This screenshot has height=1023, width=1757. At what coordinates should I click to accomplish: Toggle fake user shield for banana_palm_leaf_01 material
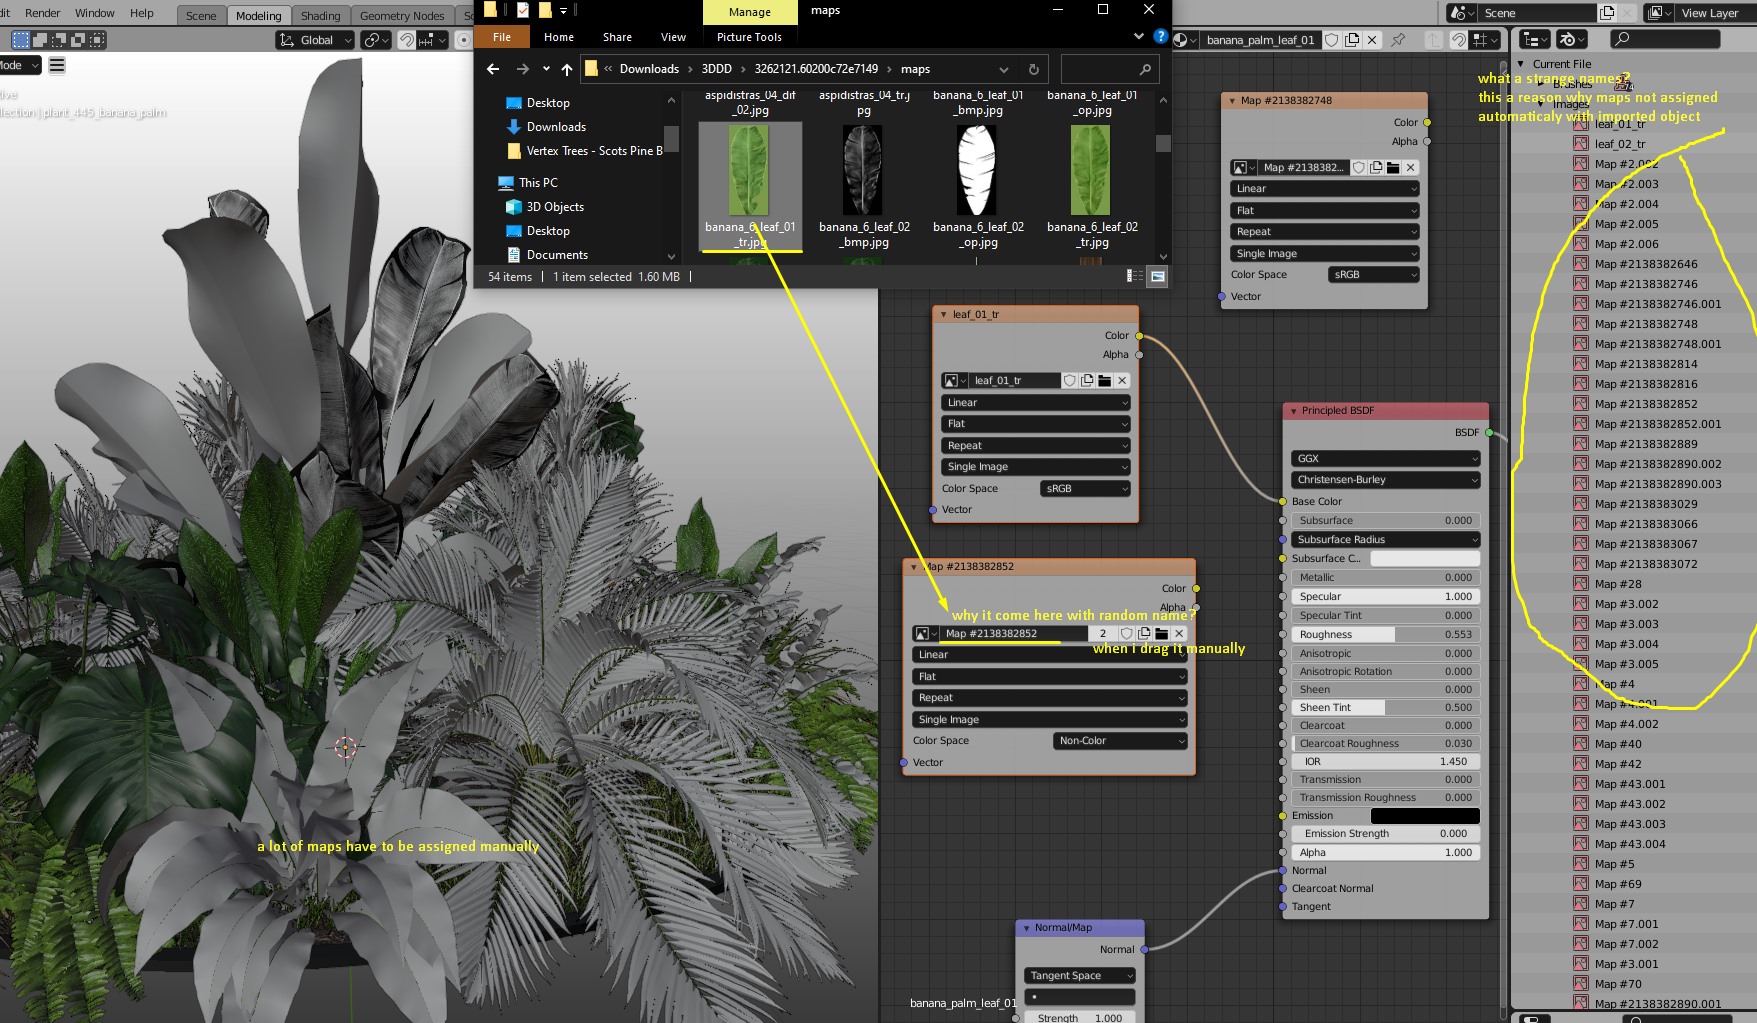click(x=1332, y=40)
